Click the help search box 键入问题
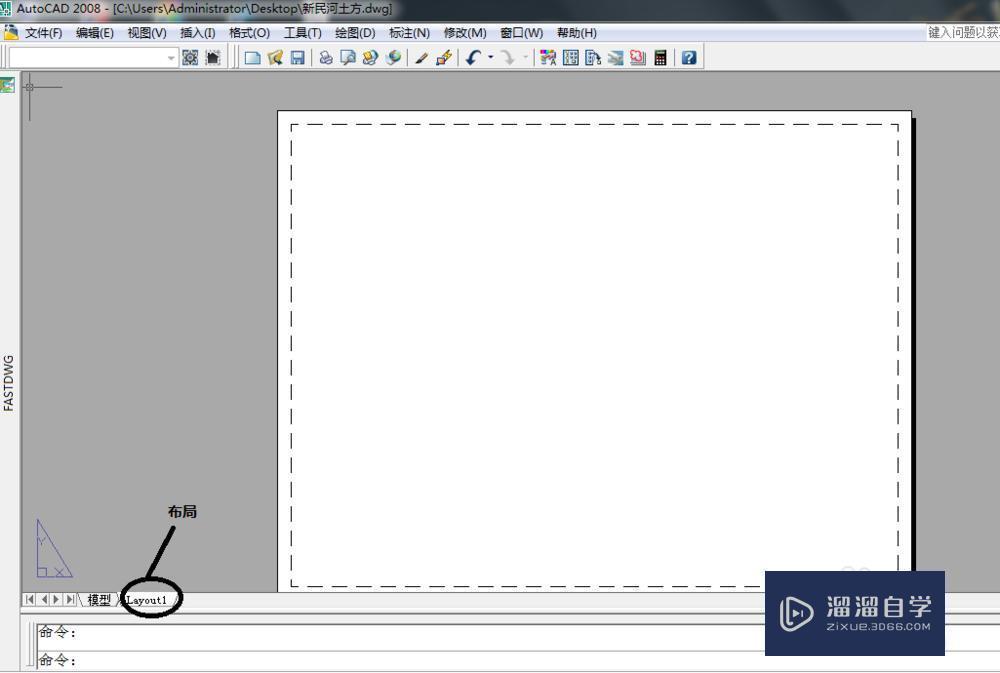Viewport: 1000px width, 673px height. tap(963, 33)
